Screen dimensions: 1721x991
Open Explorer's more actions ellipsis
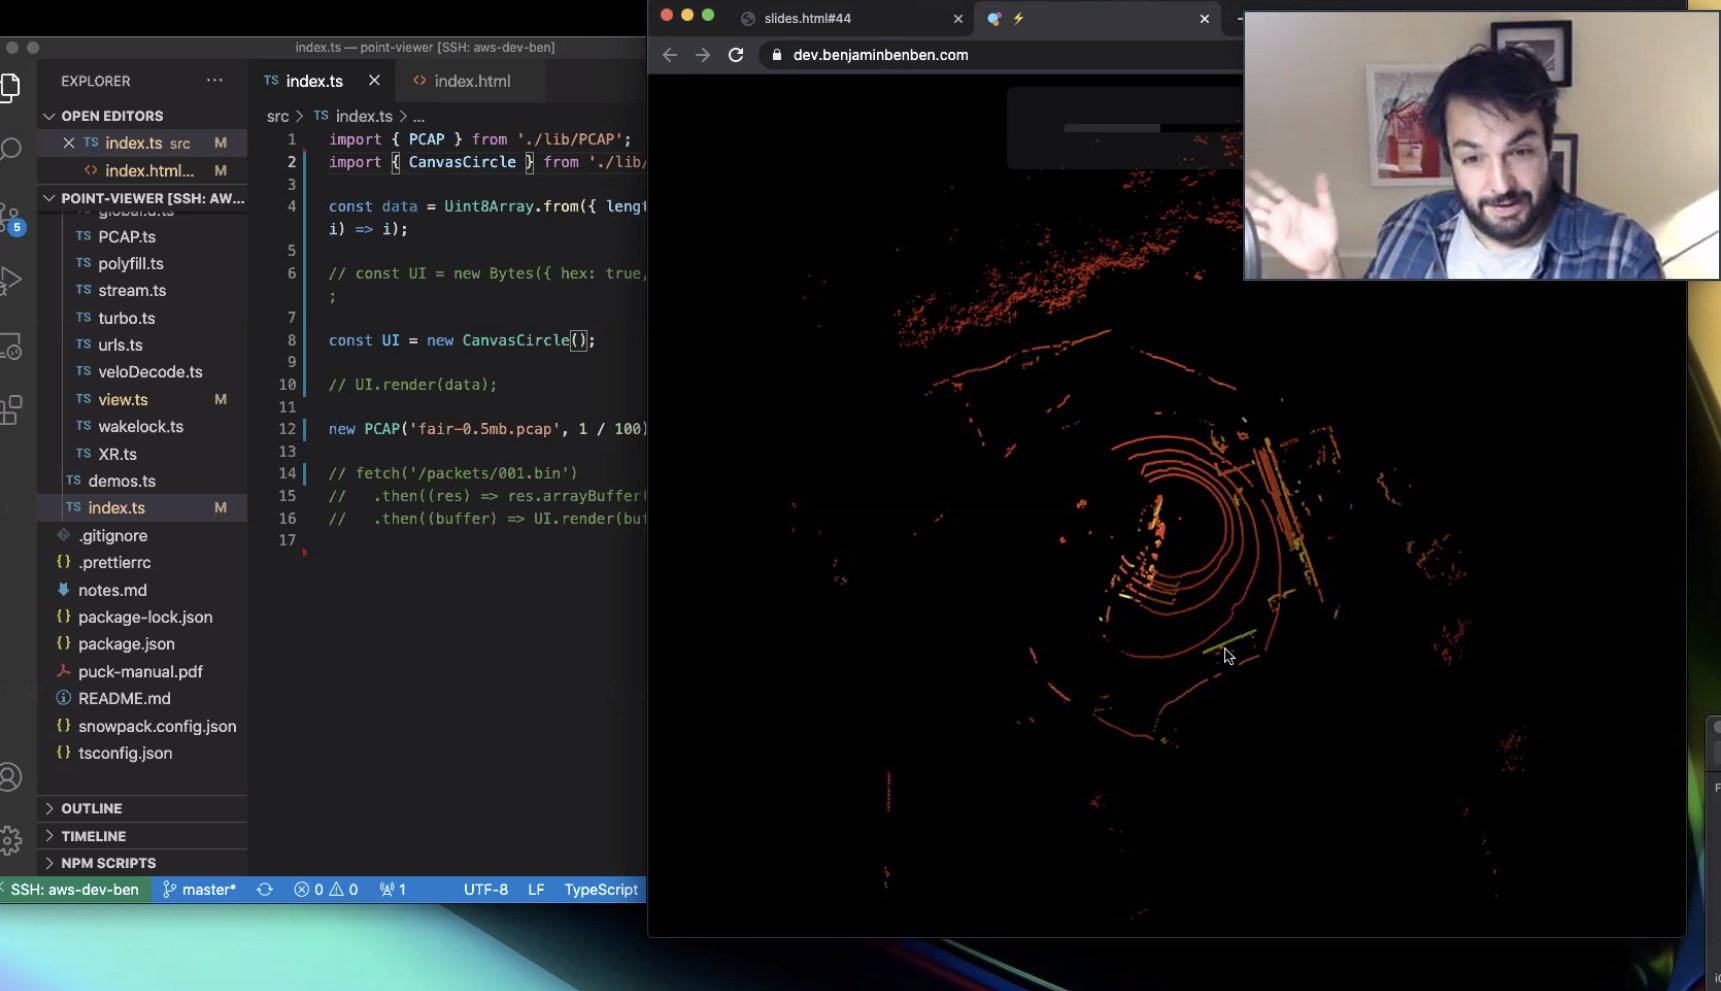point(215,80)
